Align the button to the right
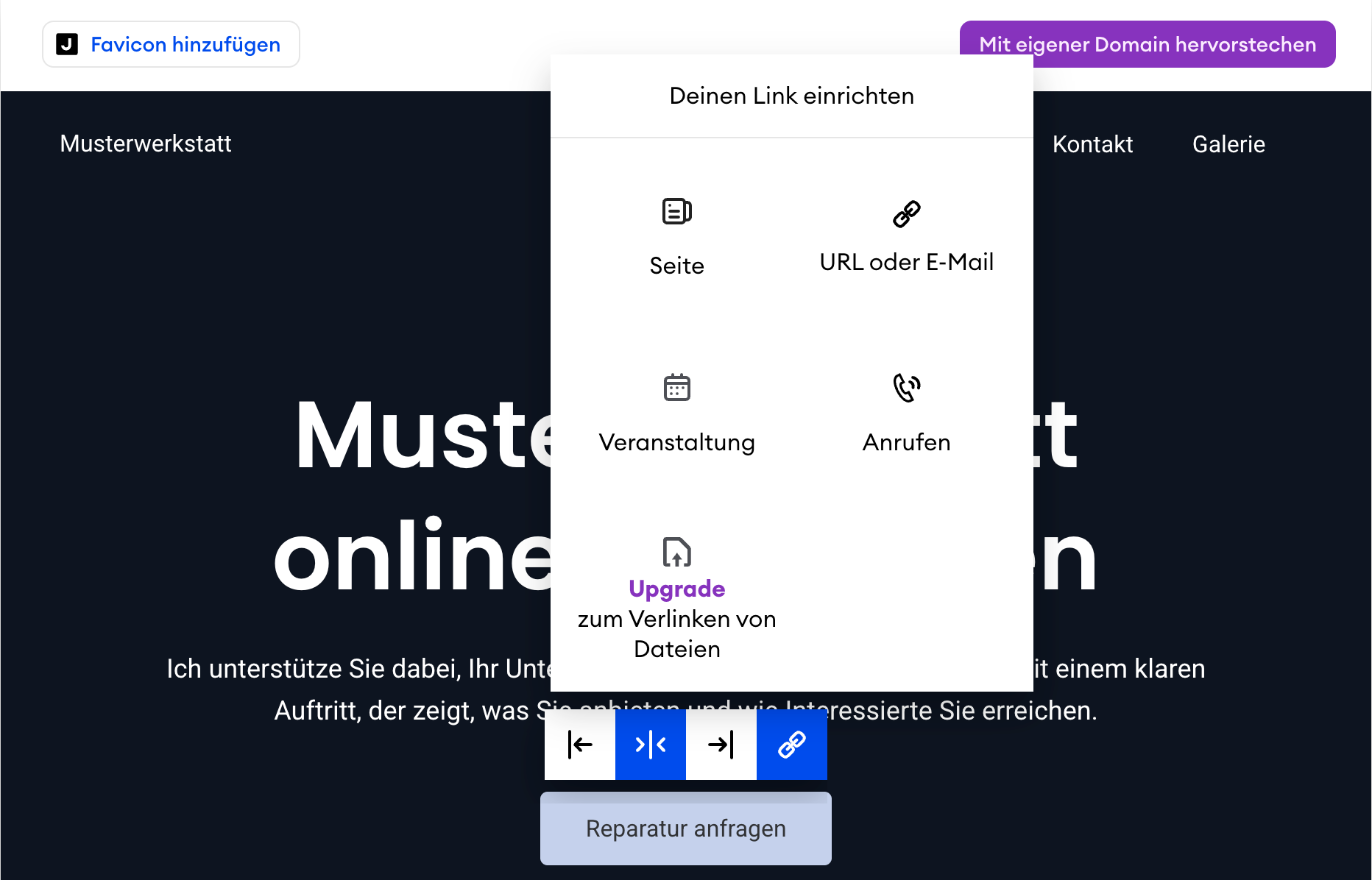 721,745
